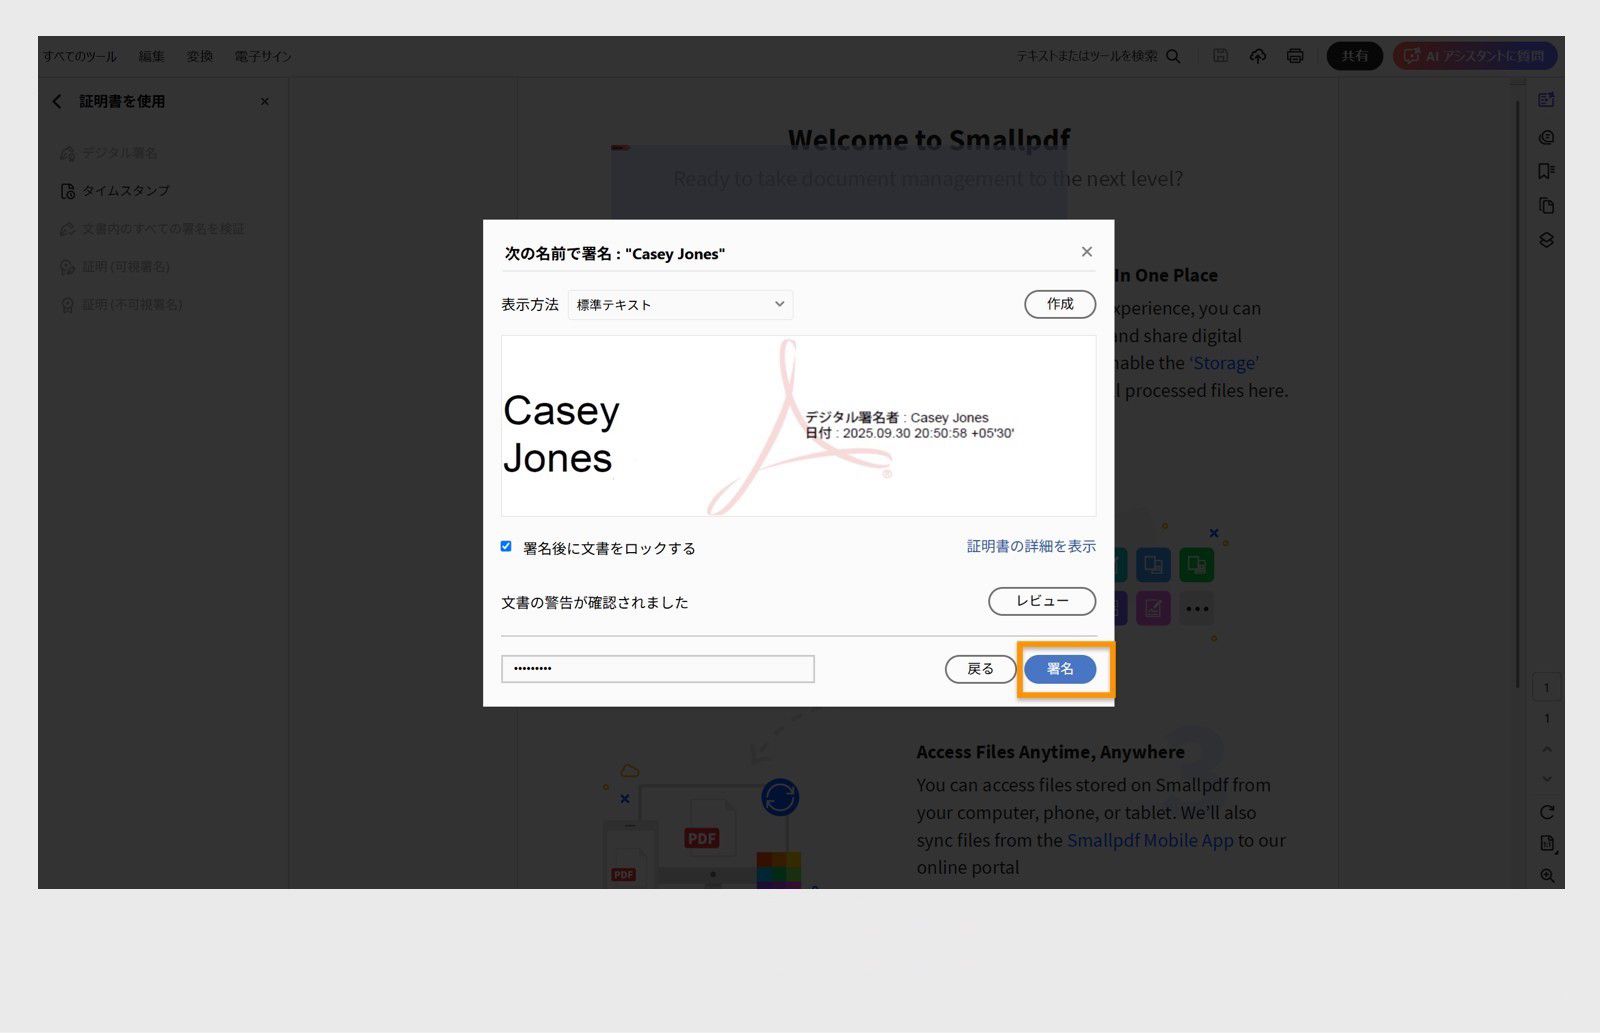Image resolution: width=1600 pixels, height=1033 pixels.
Task: Select タイムスタンプ in the certificates panel
Action: click(x=115, y=191)
